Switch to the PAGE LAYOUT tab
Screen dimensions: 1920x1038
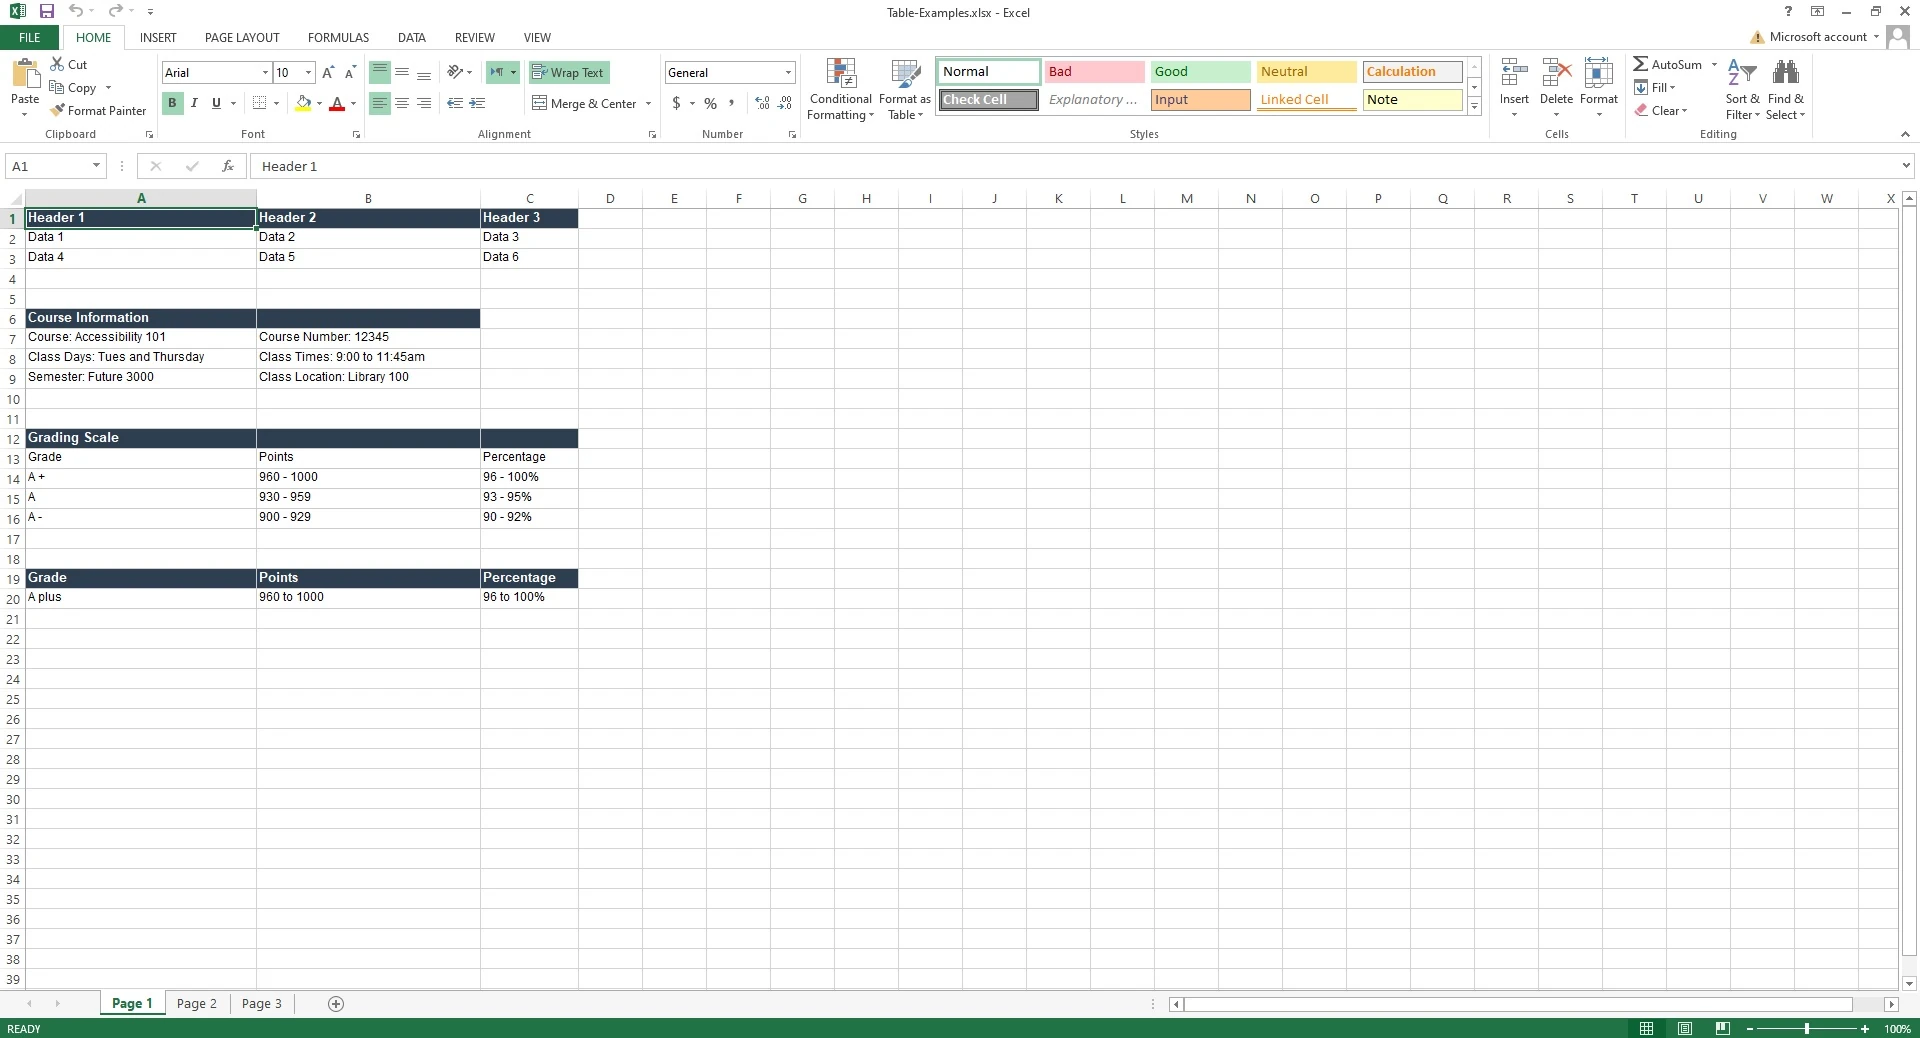point(242,38)
